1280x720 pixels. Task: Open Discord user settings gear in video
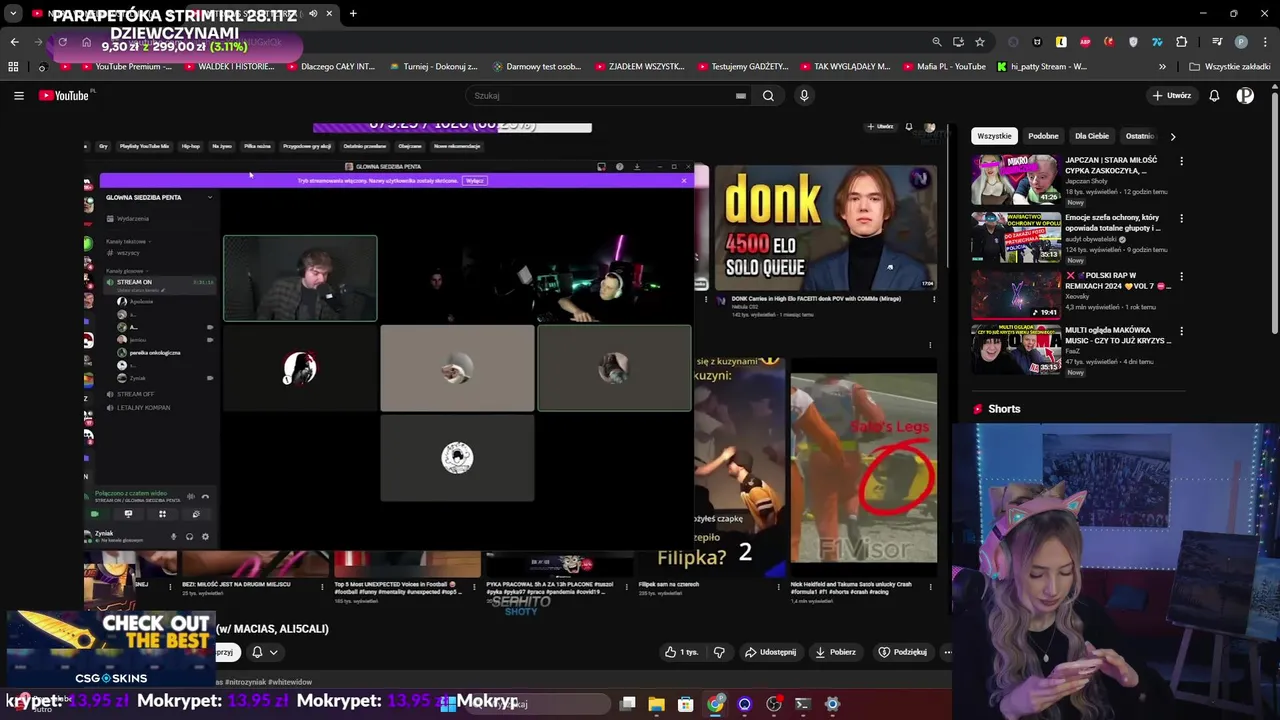click(205, 537)
